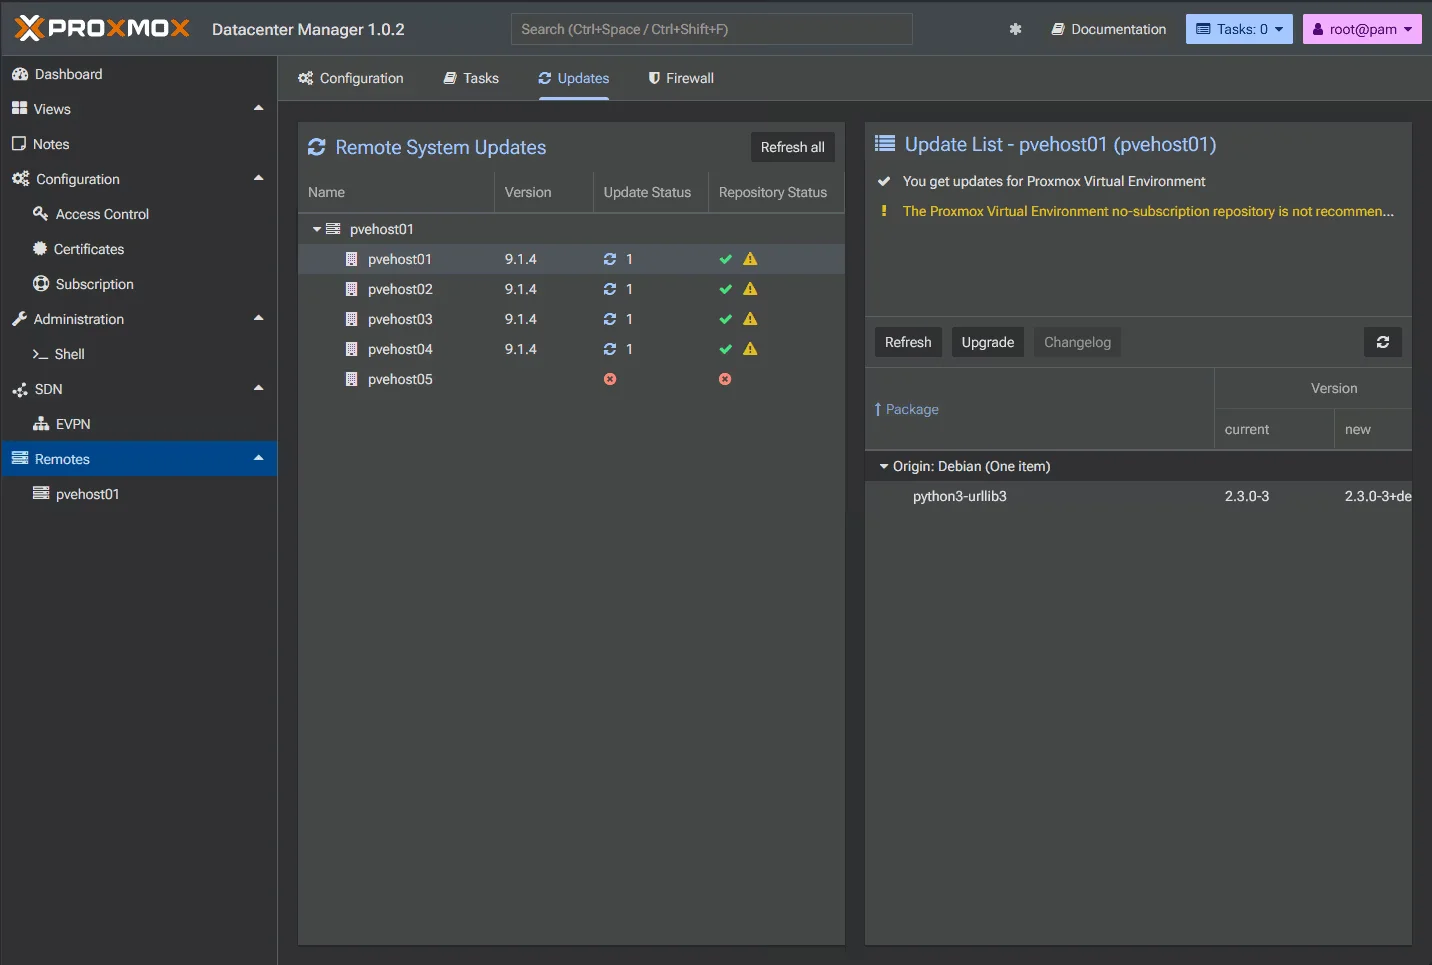Collapse the Views section in sidebar
Image resolution: width=1432 pixels, height=965 pixels.
tap(258, 108)
